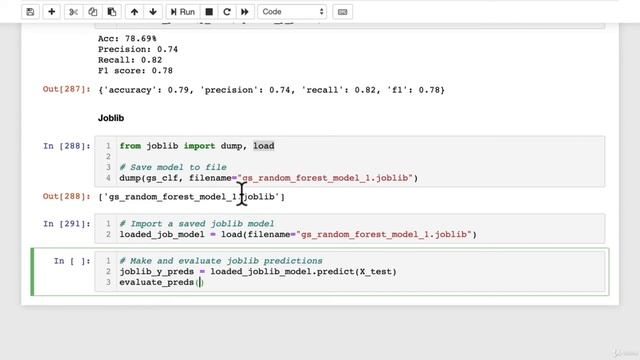This screenshot has width=640, height=360.
Task: Click the 'In [288]:' prompt label
Action: coord(67,146)
